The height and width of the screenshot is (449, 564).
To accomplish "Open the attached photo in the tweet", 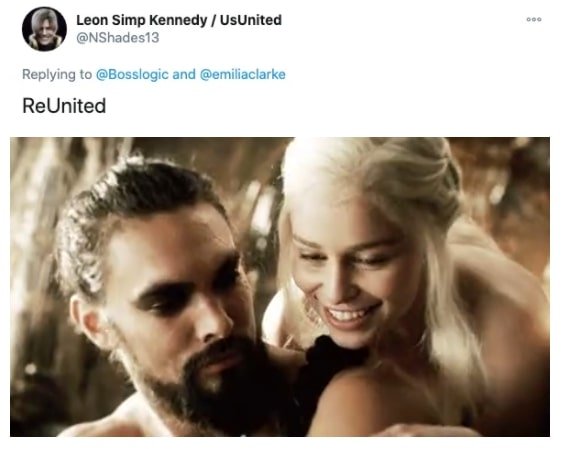I will click(280, 287).
